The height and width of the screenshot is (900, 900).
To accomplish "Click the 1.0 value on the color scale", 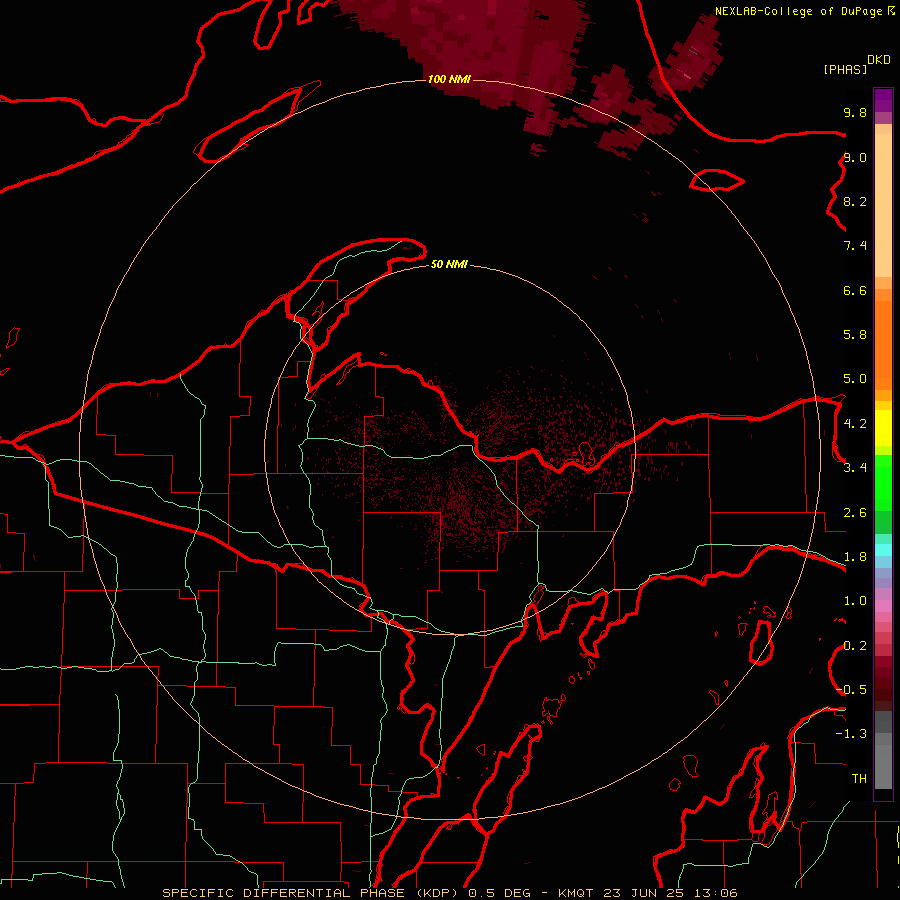I will tap(855, 601).
